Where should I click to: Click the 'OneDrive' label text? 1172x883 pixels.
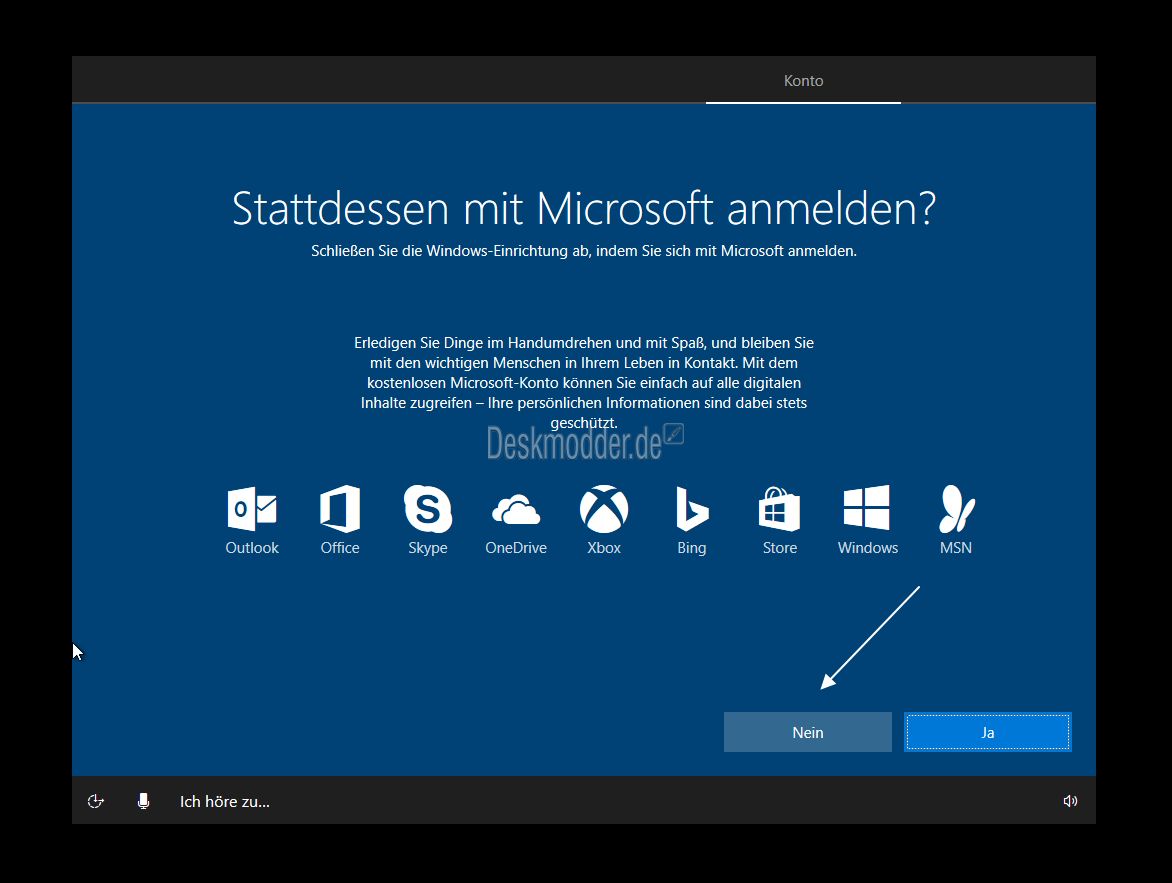click(516, 547)
